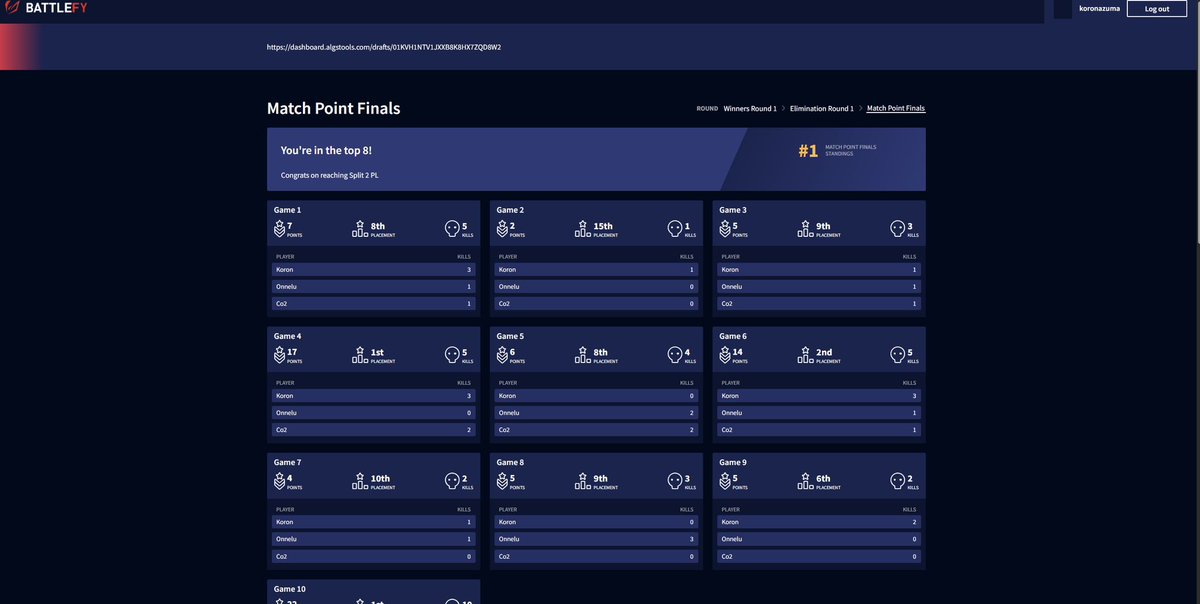Click the Match Point Finals page title
The height and width of the screenshot is (604, 1200).
(333, 108)
